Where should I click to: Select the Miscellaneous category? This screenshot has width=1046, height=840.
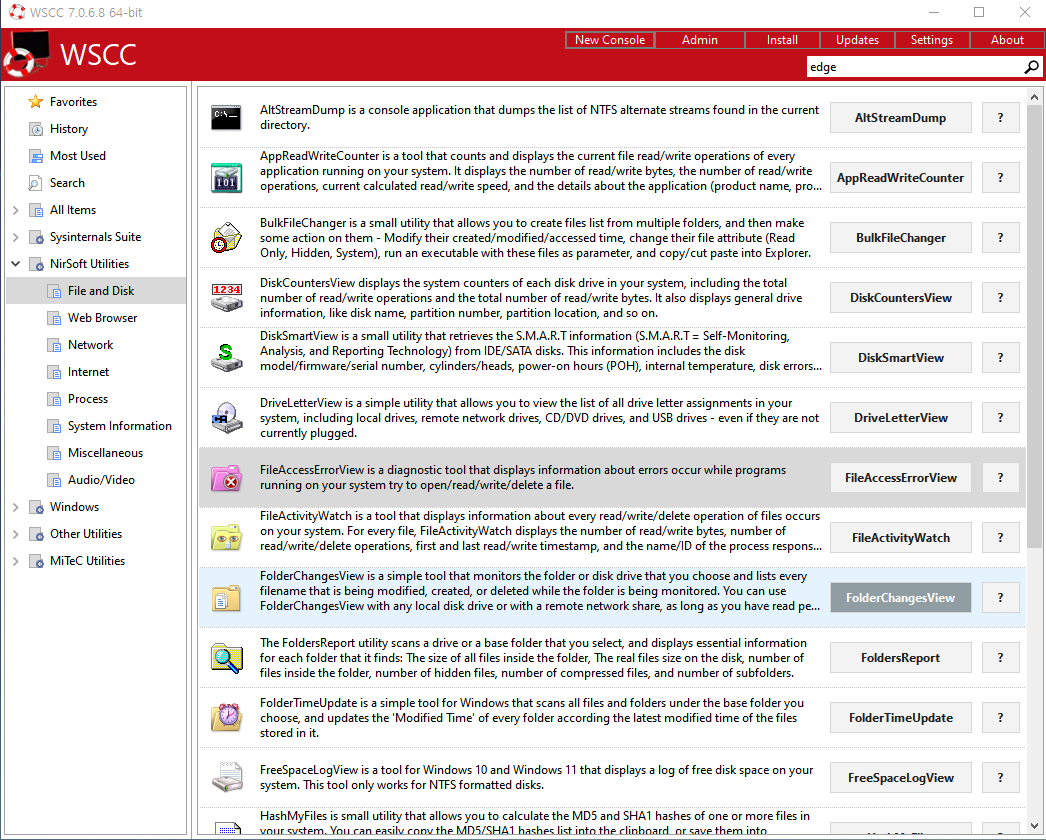click(105, 453)
